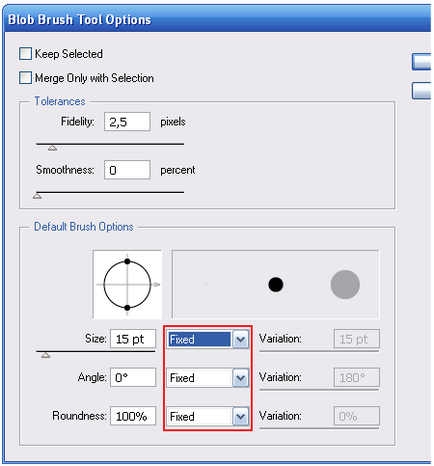
Task: Click the top dialog button at right edge
Action: click(422, 62)
